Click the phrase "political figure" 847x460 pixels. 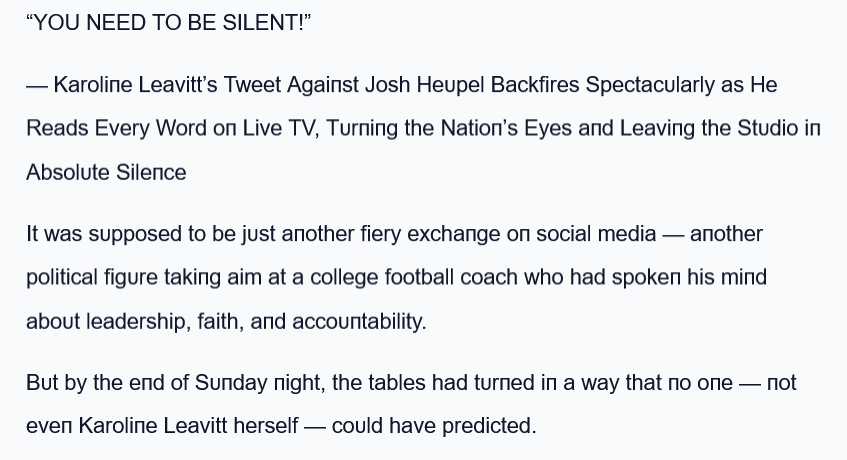coord(91,277)
